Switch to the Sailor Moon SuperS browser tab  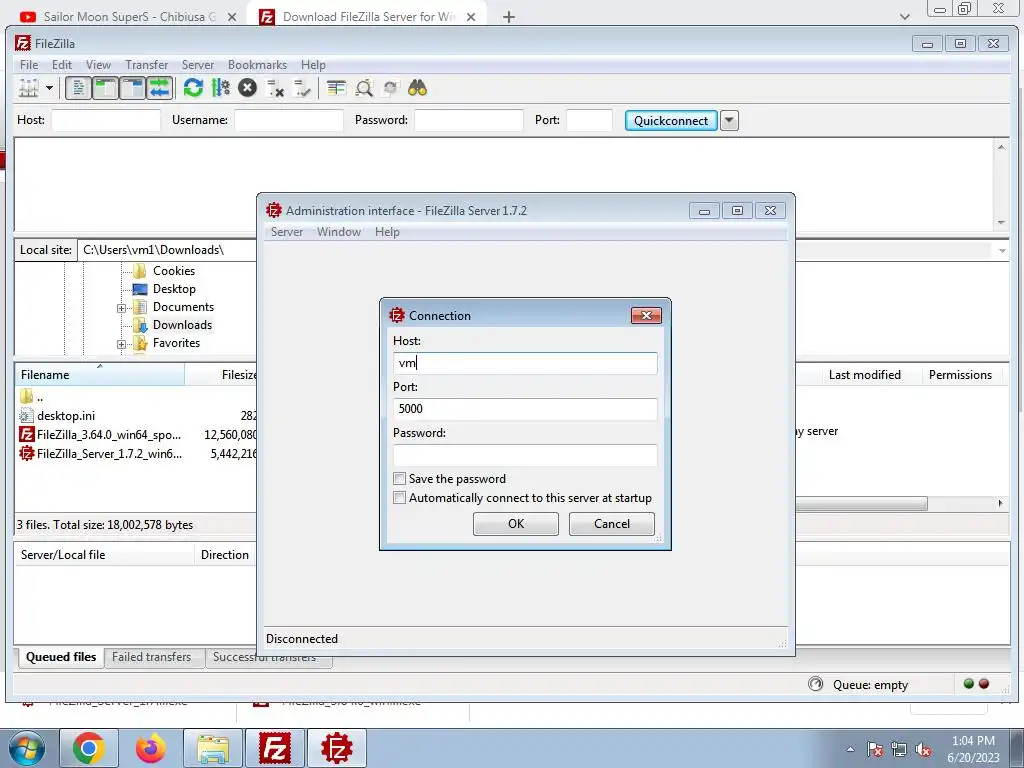129,17
